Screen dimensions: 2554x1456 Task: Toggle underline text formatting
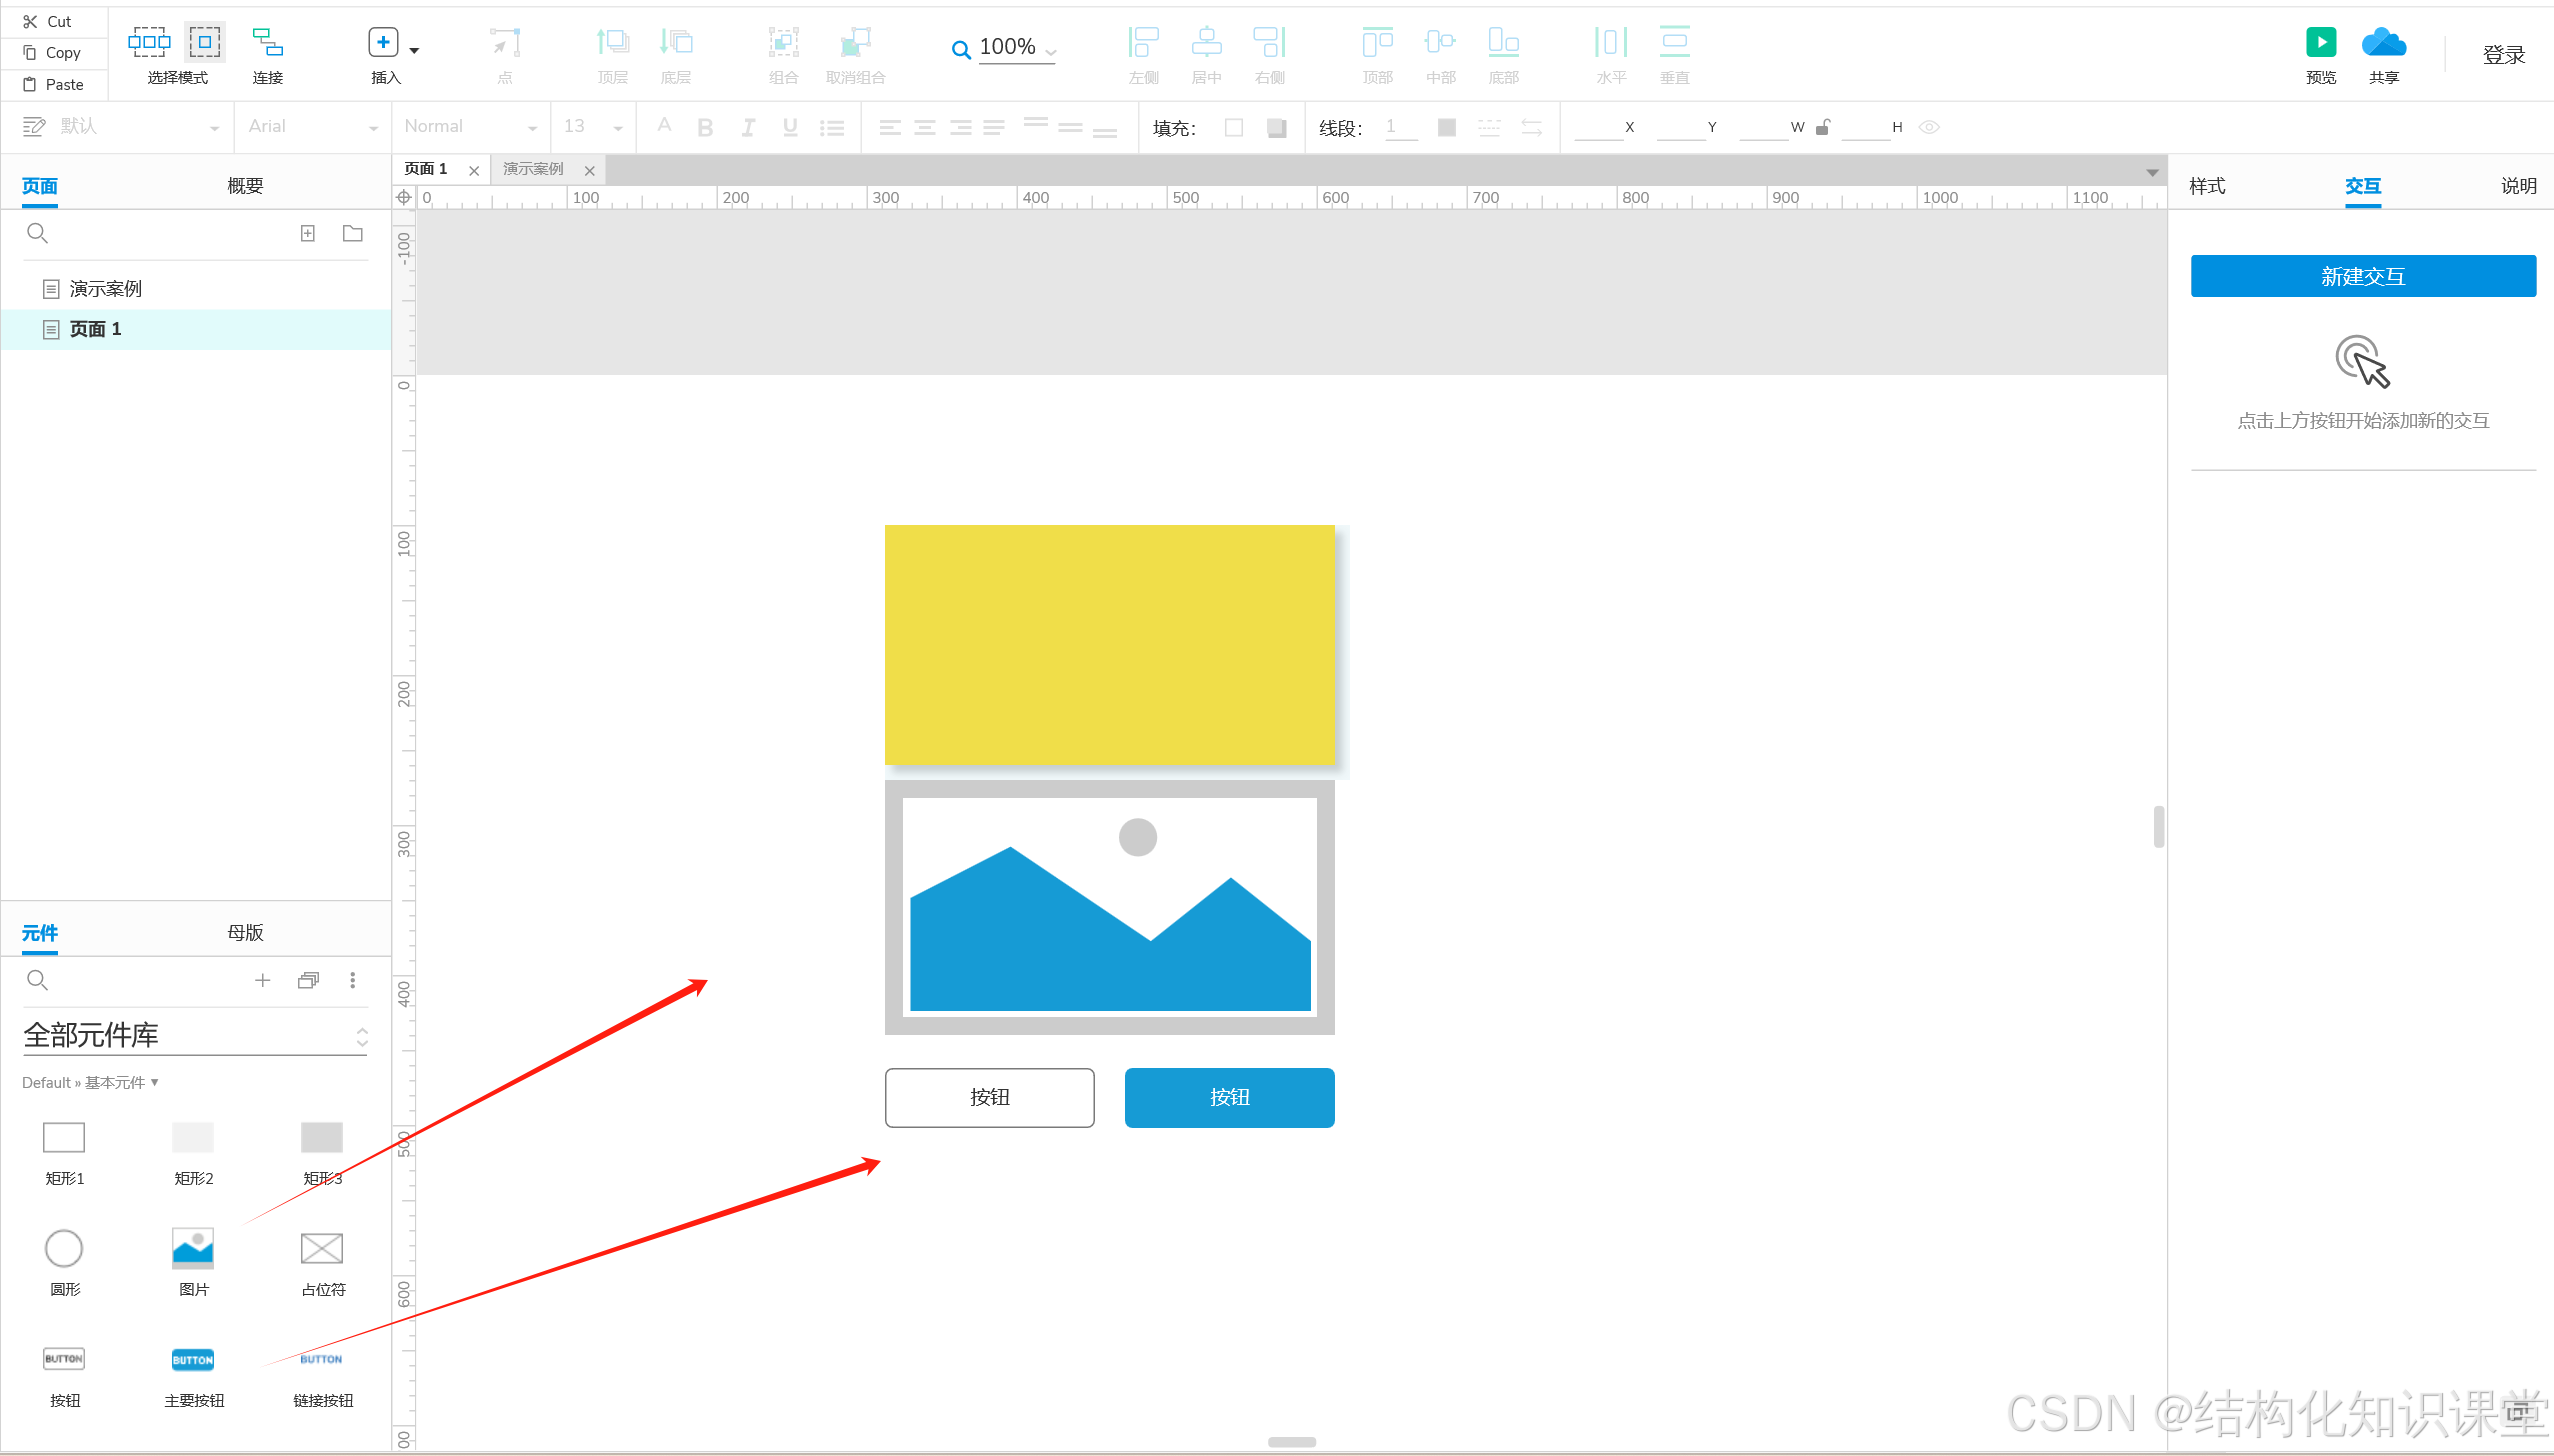[790, 127]
